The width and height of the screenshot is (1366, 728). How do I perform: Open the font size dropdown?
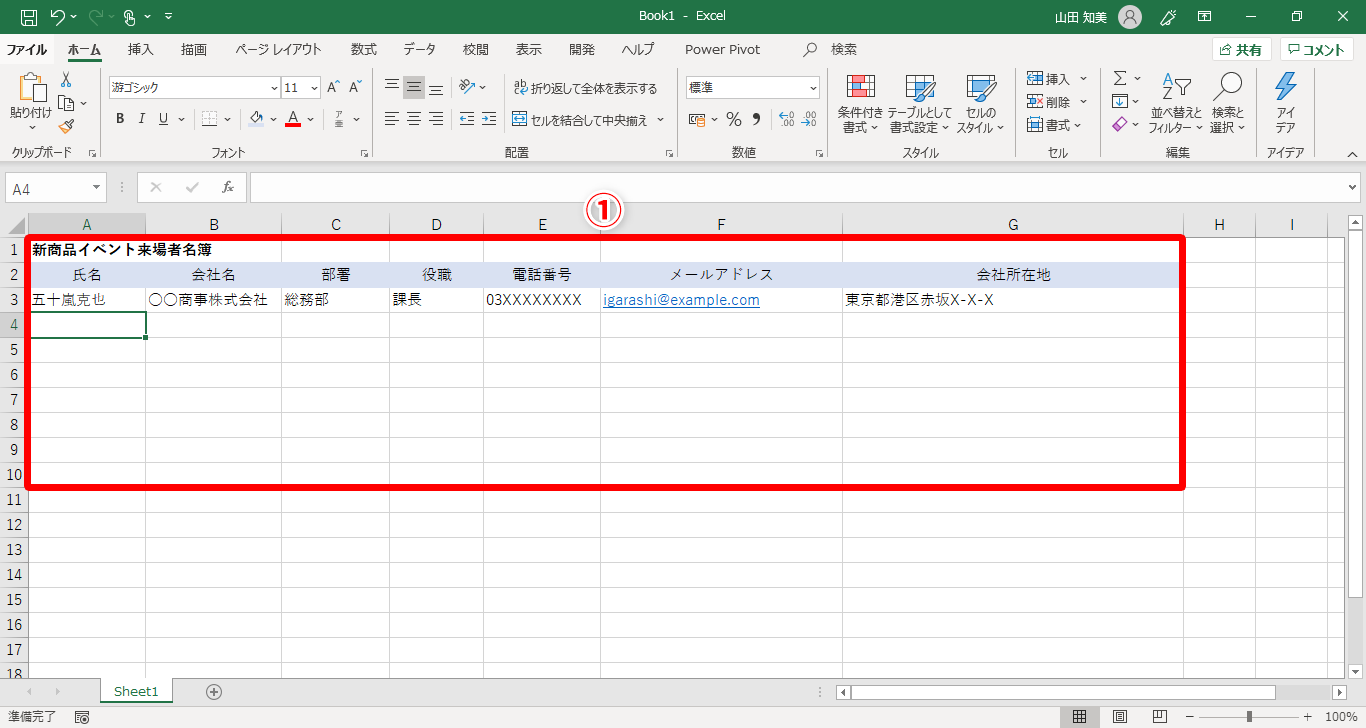click(314, 88)
